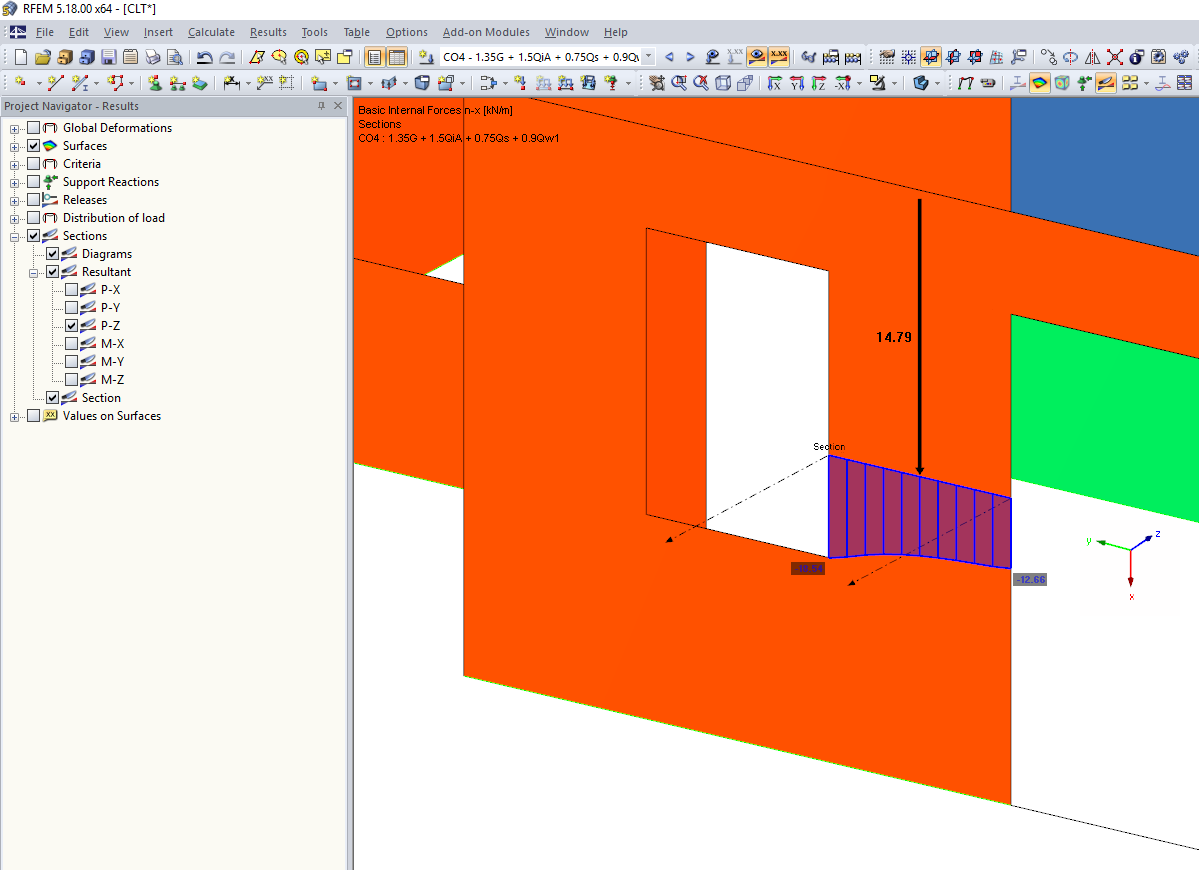Uncheck the P-Z resultant checkbox
Image resolution: width=1199 pixels, height=870 pixels.
[x=71, y=326]
